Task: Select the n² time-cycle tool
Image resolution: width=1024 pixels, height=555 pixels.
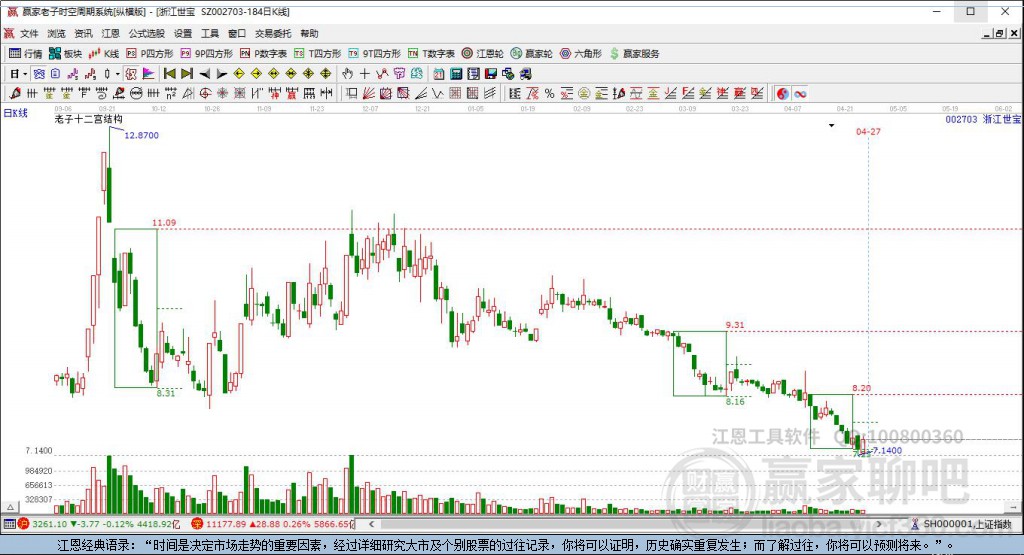Action: pyautogui.click(x=170, y=93)
